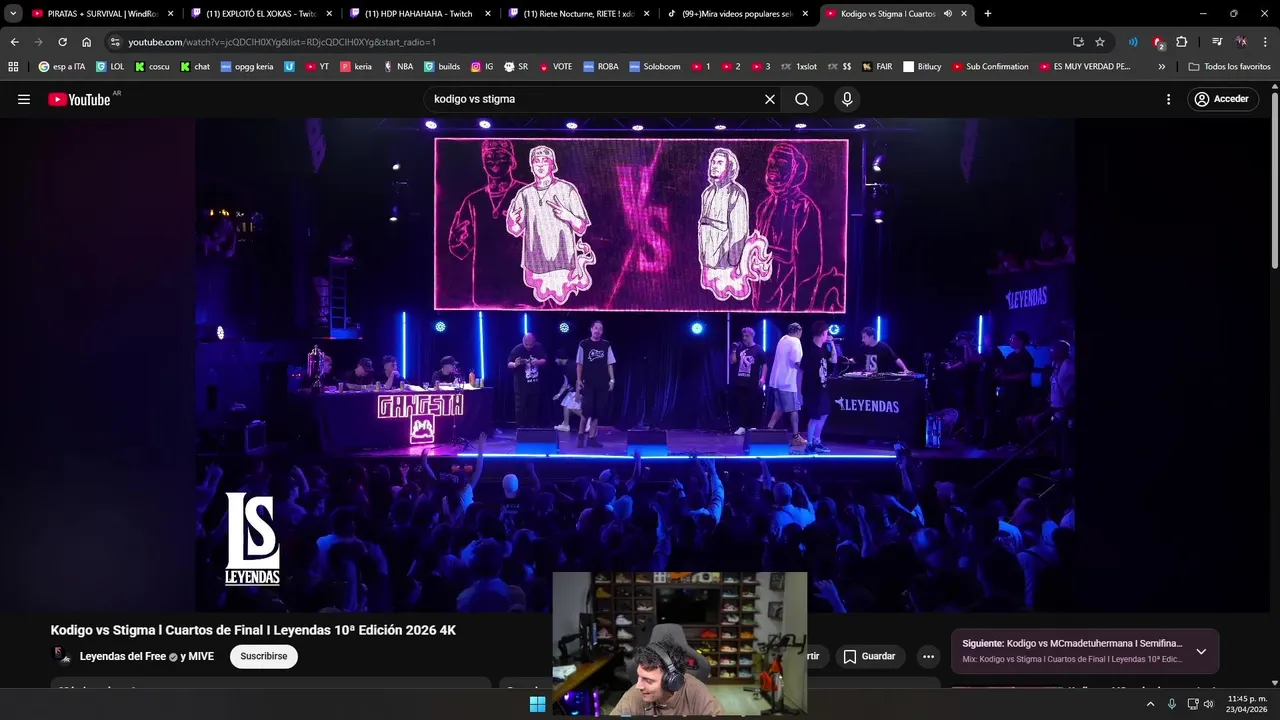1280x720 pixels.
Task: Open more actions for the video (three dots)
Action: [928, 656]
